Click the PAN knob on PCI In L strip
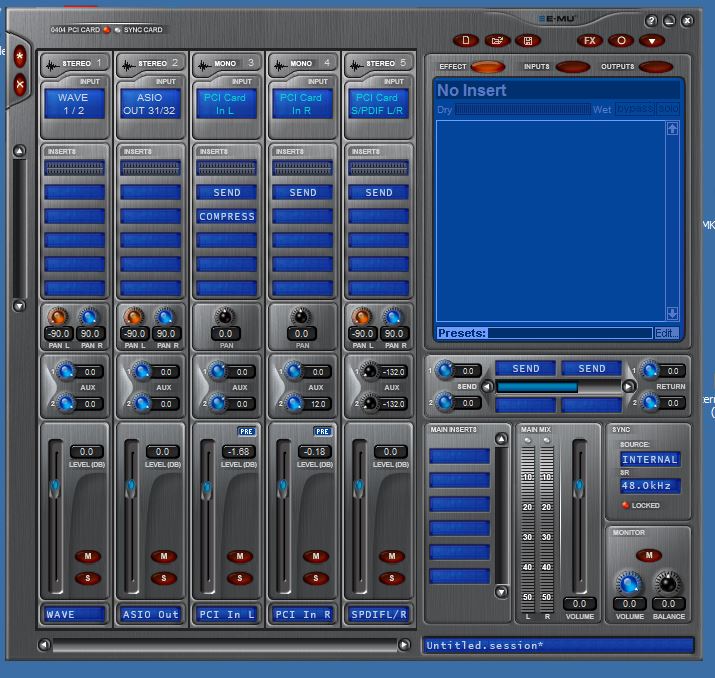This screenshot has height=678, width=715. (x=225, y=316)
